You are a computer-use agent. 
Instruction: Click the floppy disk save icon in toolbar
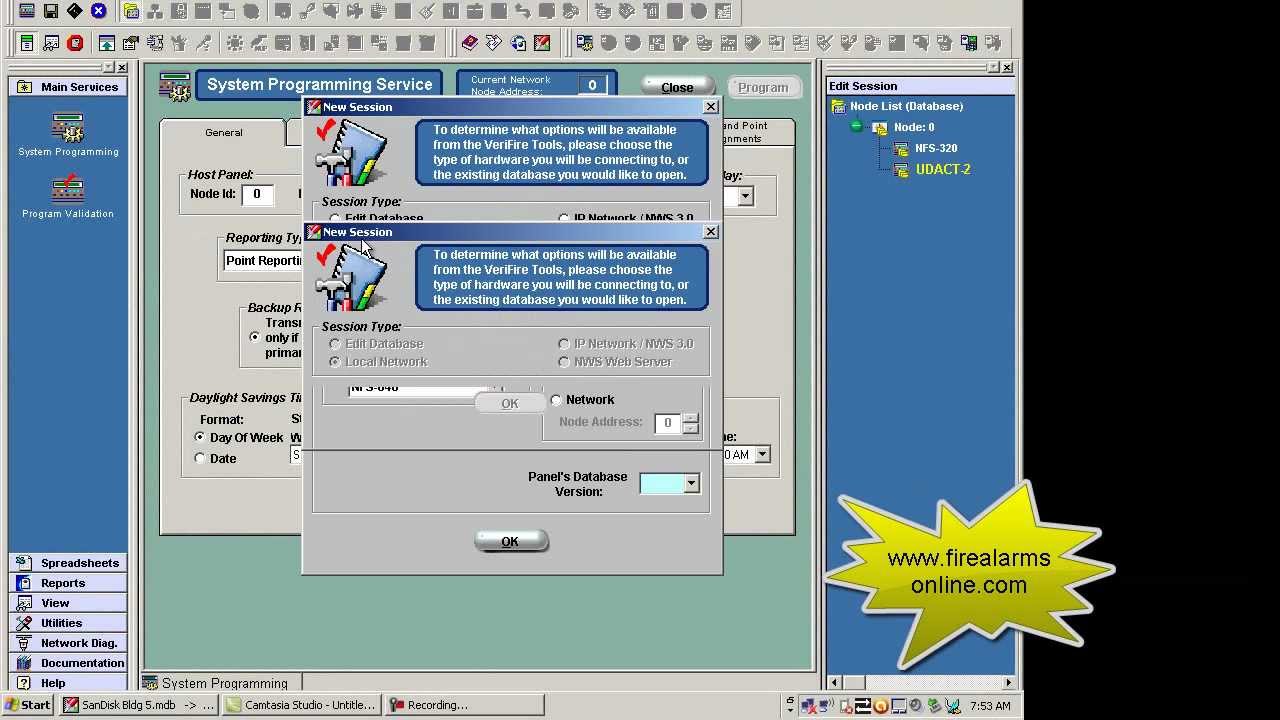tap(51, 12)
